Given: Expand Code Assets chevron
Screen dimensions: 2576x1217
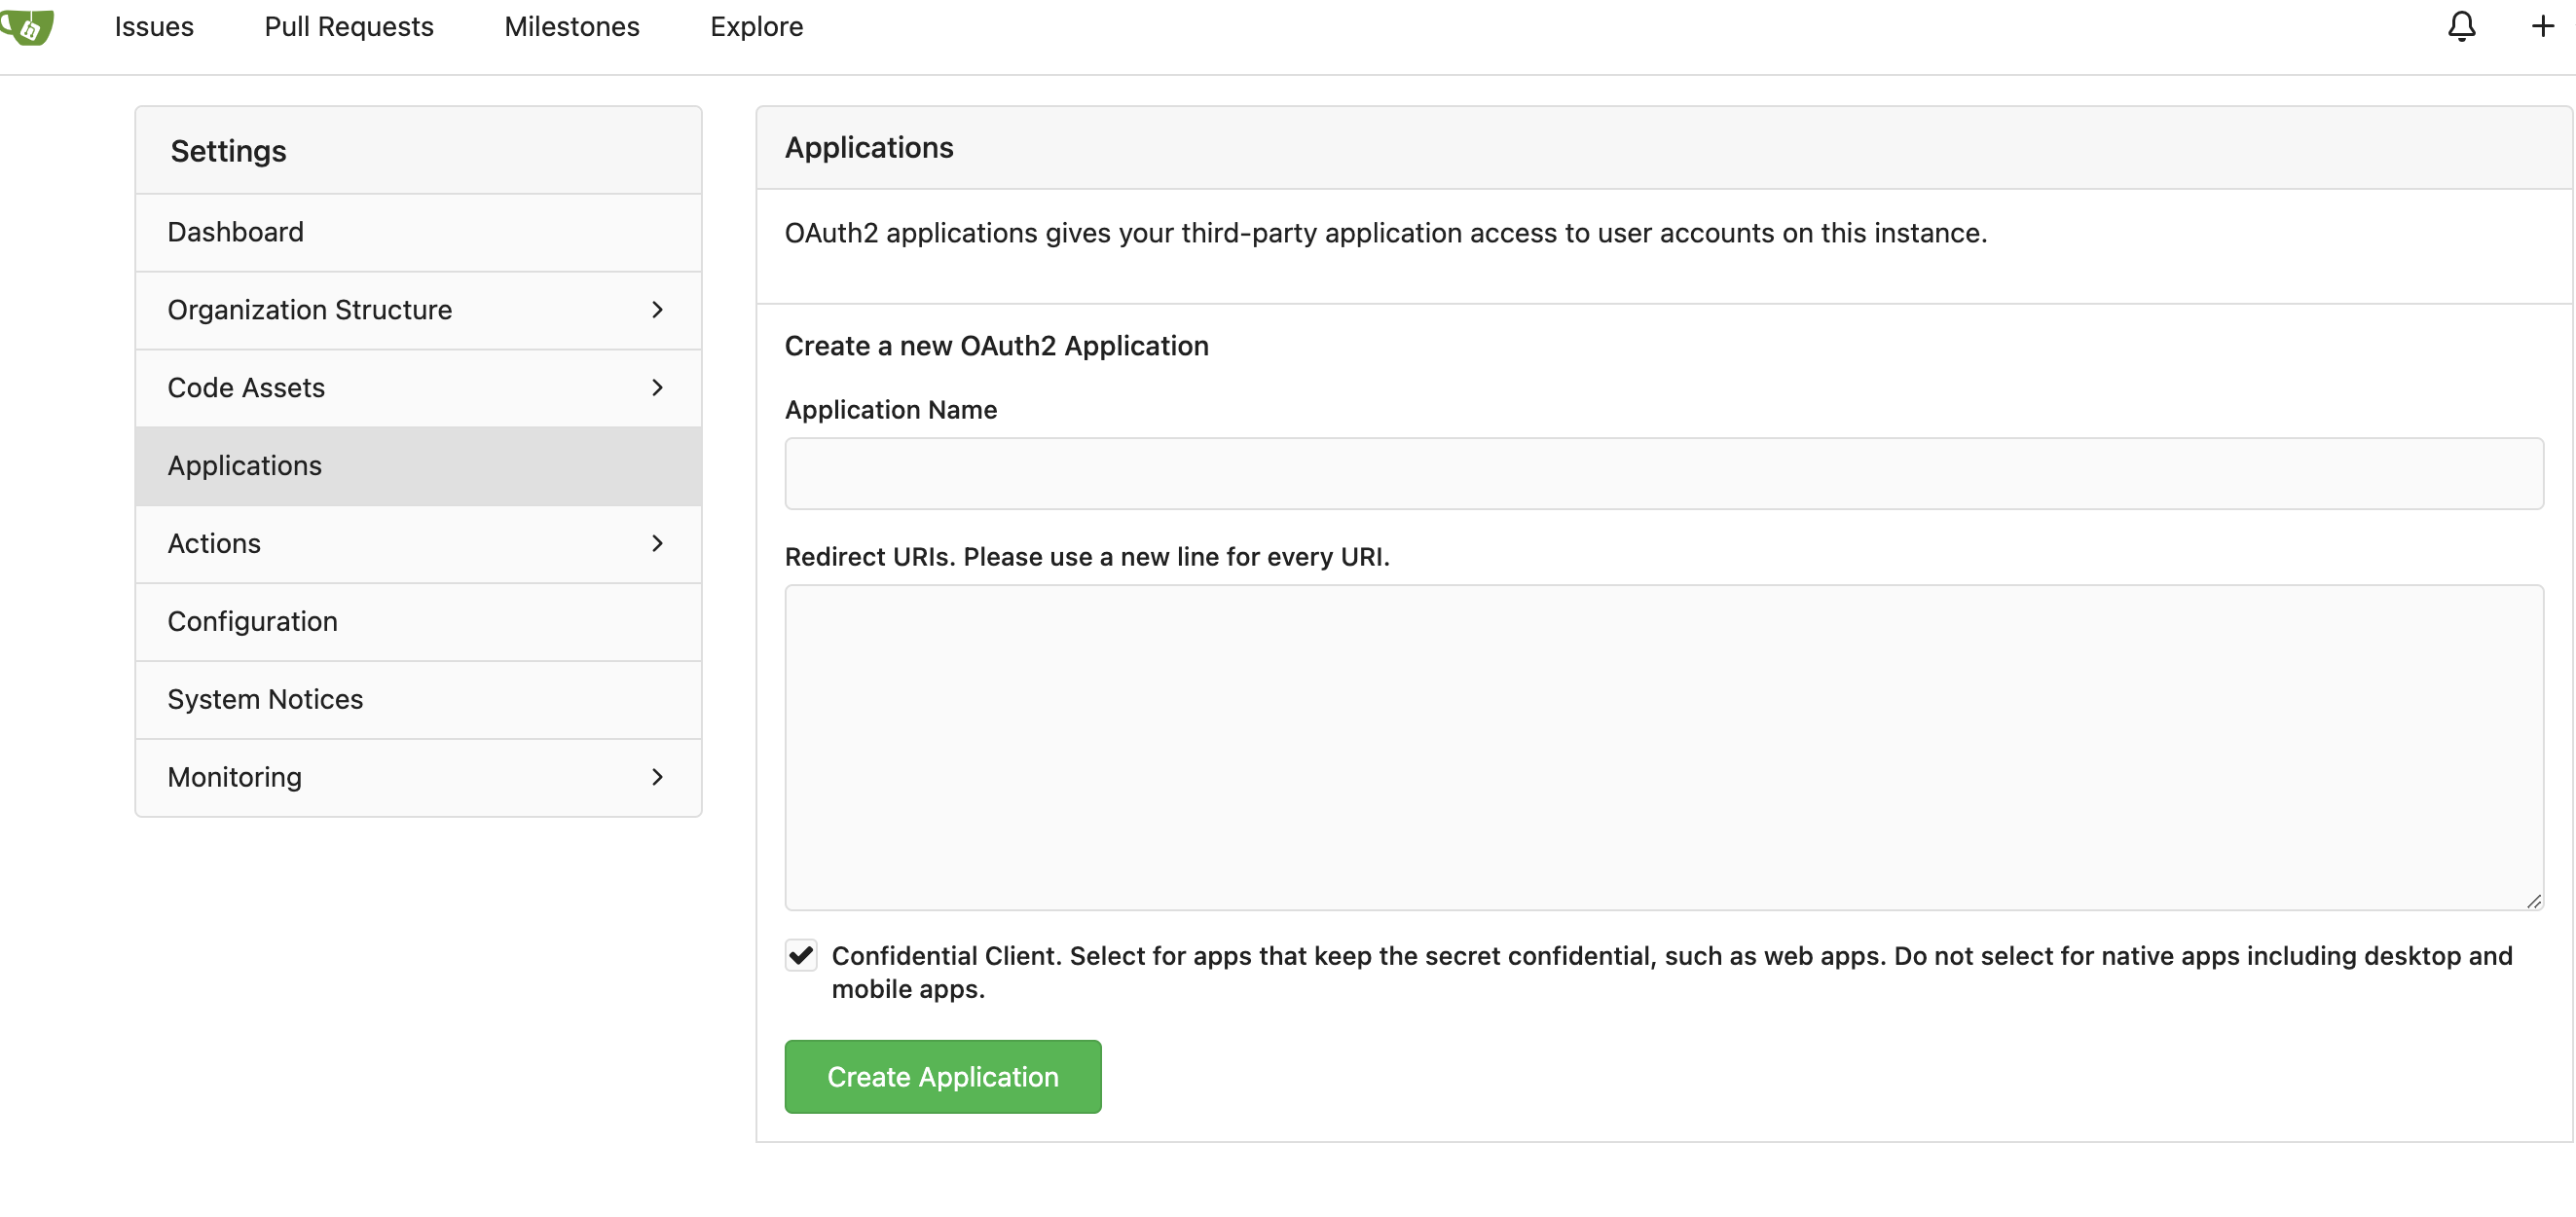Looking at the screenshot, I should [657, 388].
